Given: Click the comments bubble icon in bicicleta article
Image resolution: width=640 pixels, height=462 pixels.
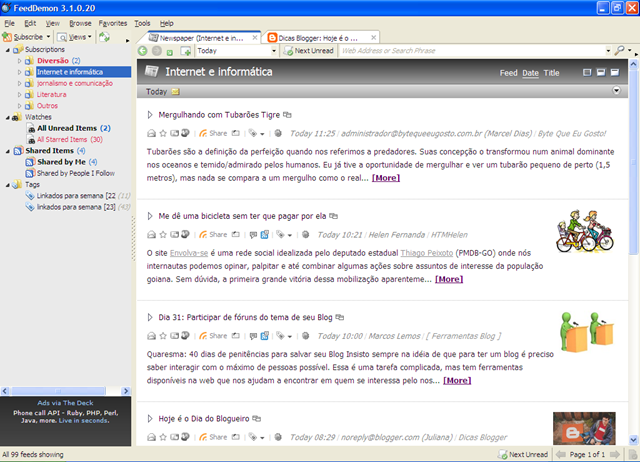Looking at the screenshot, I should tap(253, 234).
